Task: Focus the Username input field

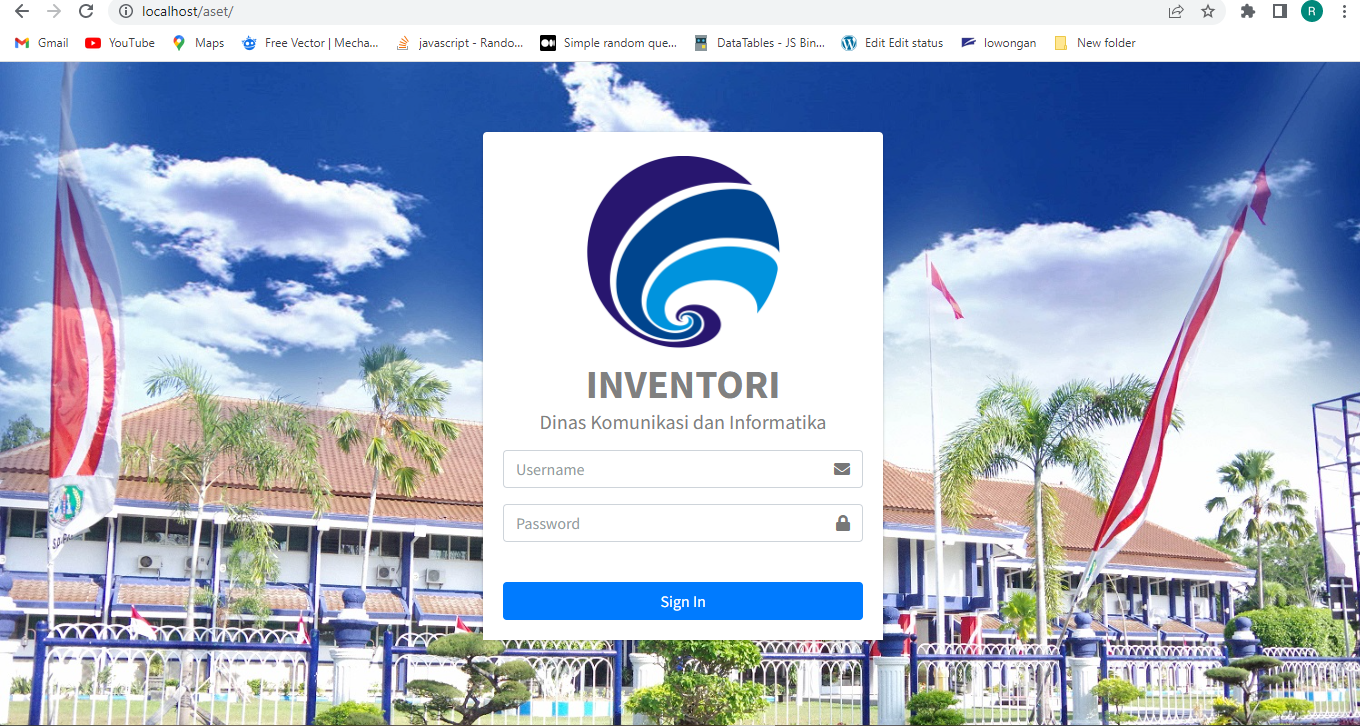Action: coord(665,469)
